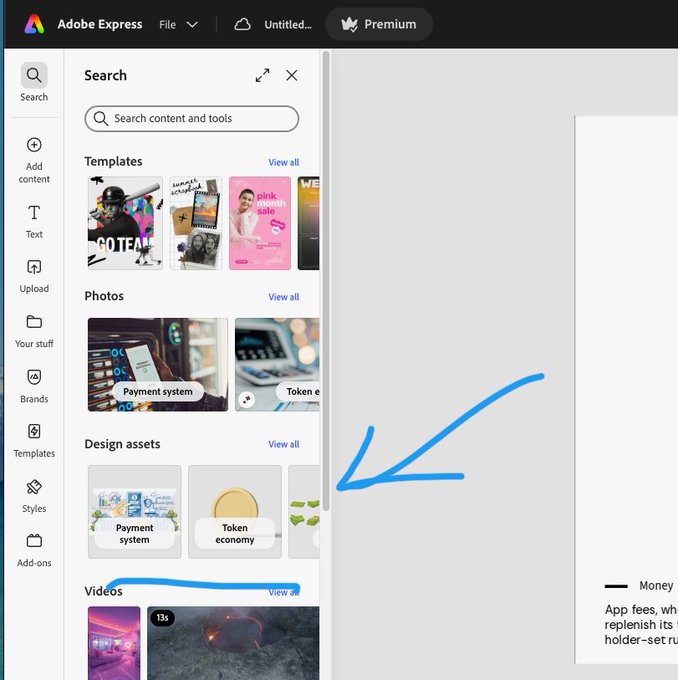This screenshot has width=678, height=680.
Task: Click the Premium upgrade button
Action: 379,24
